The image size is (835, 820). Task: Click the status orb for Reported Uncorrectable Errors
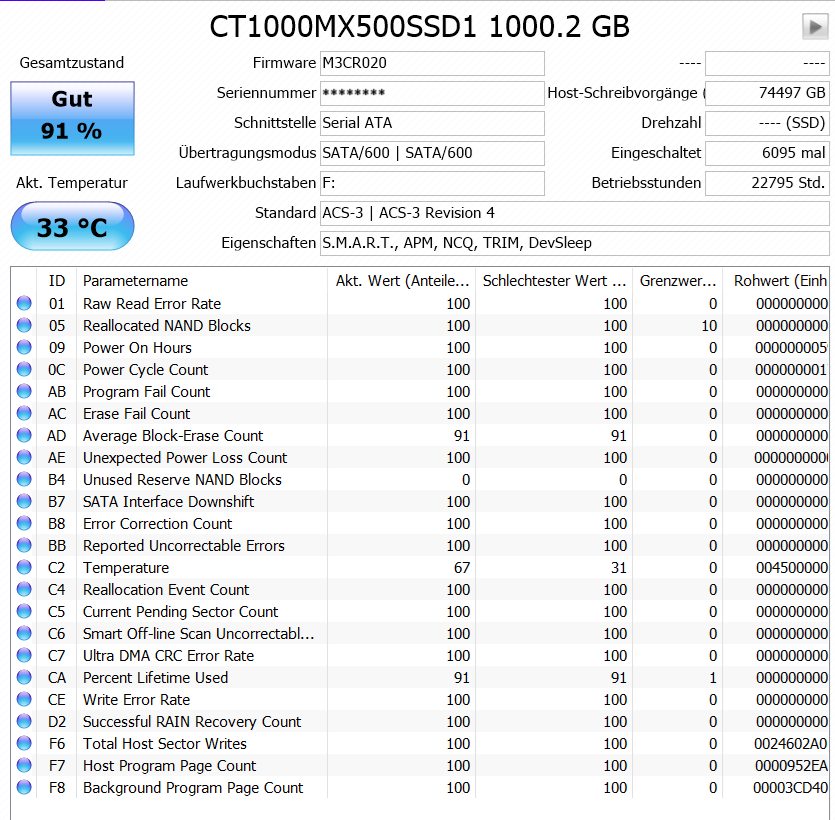pos(24,546)
